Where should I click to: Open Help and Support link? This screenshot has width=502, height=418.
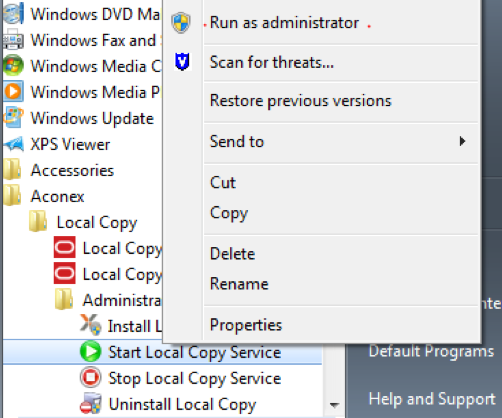point(432,399)
